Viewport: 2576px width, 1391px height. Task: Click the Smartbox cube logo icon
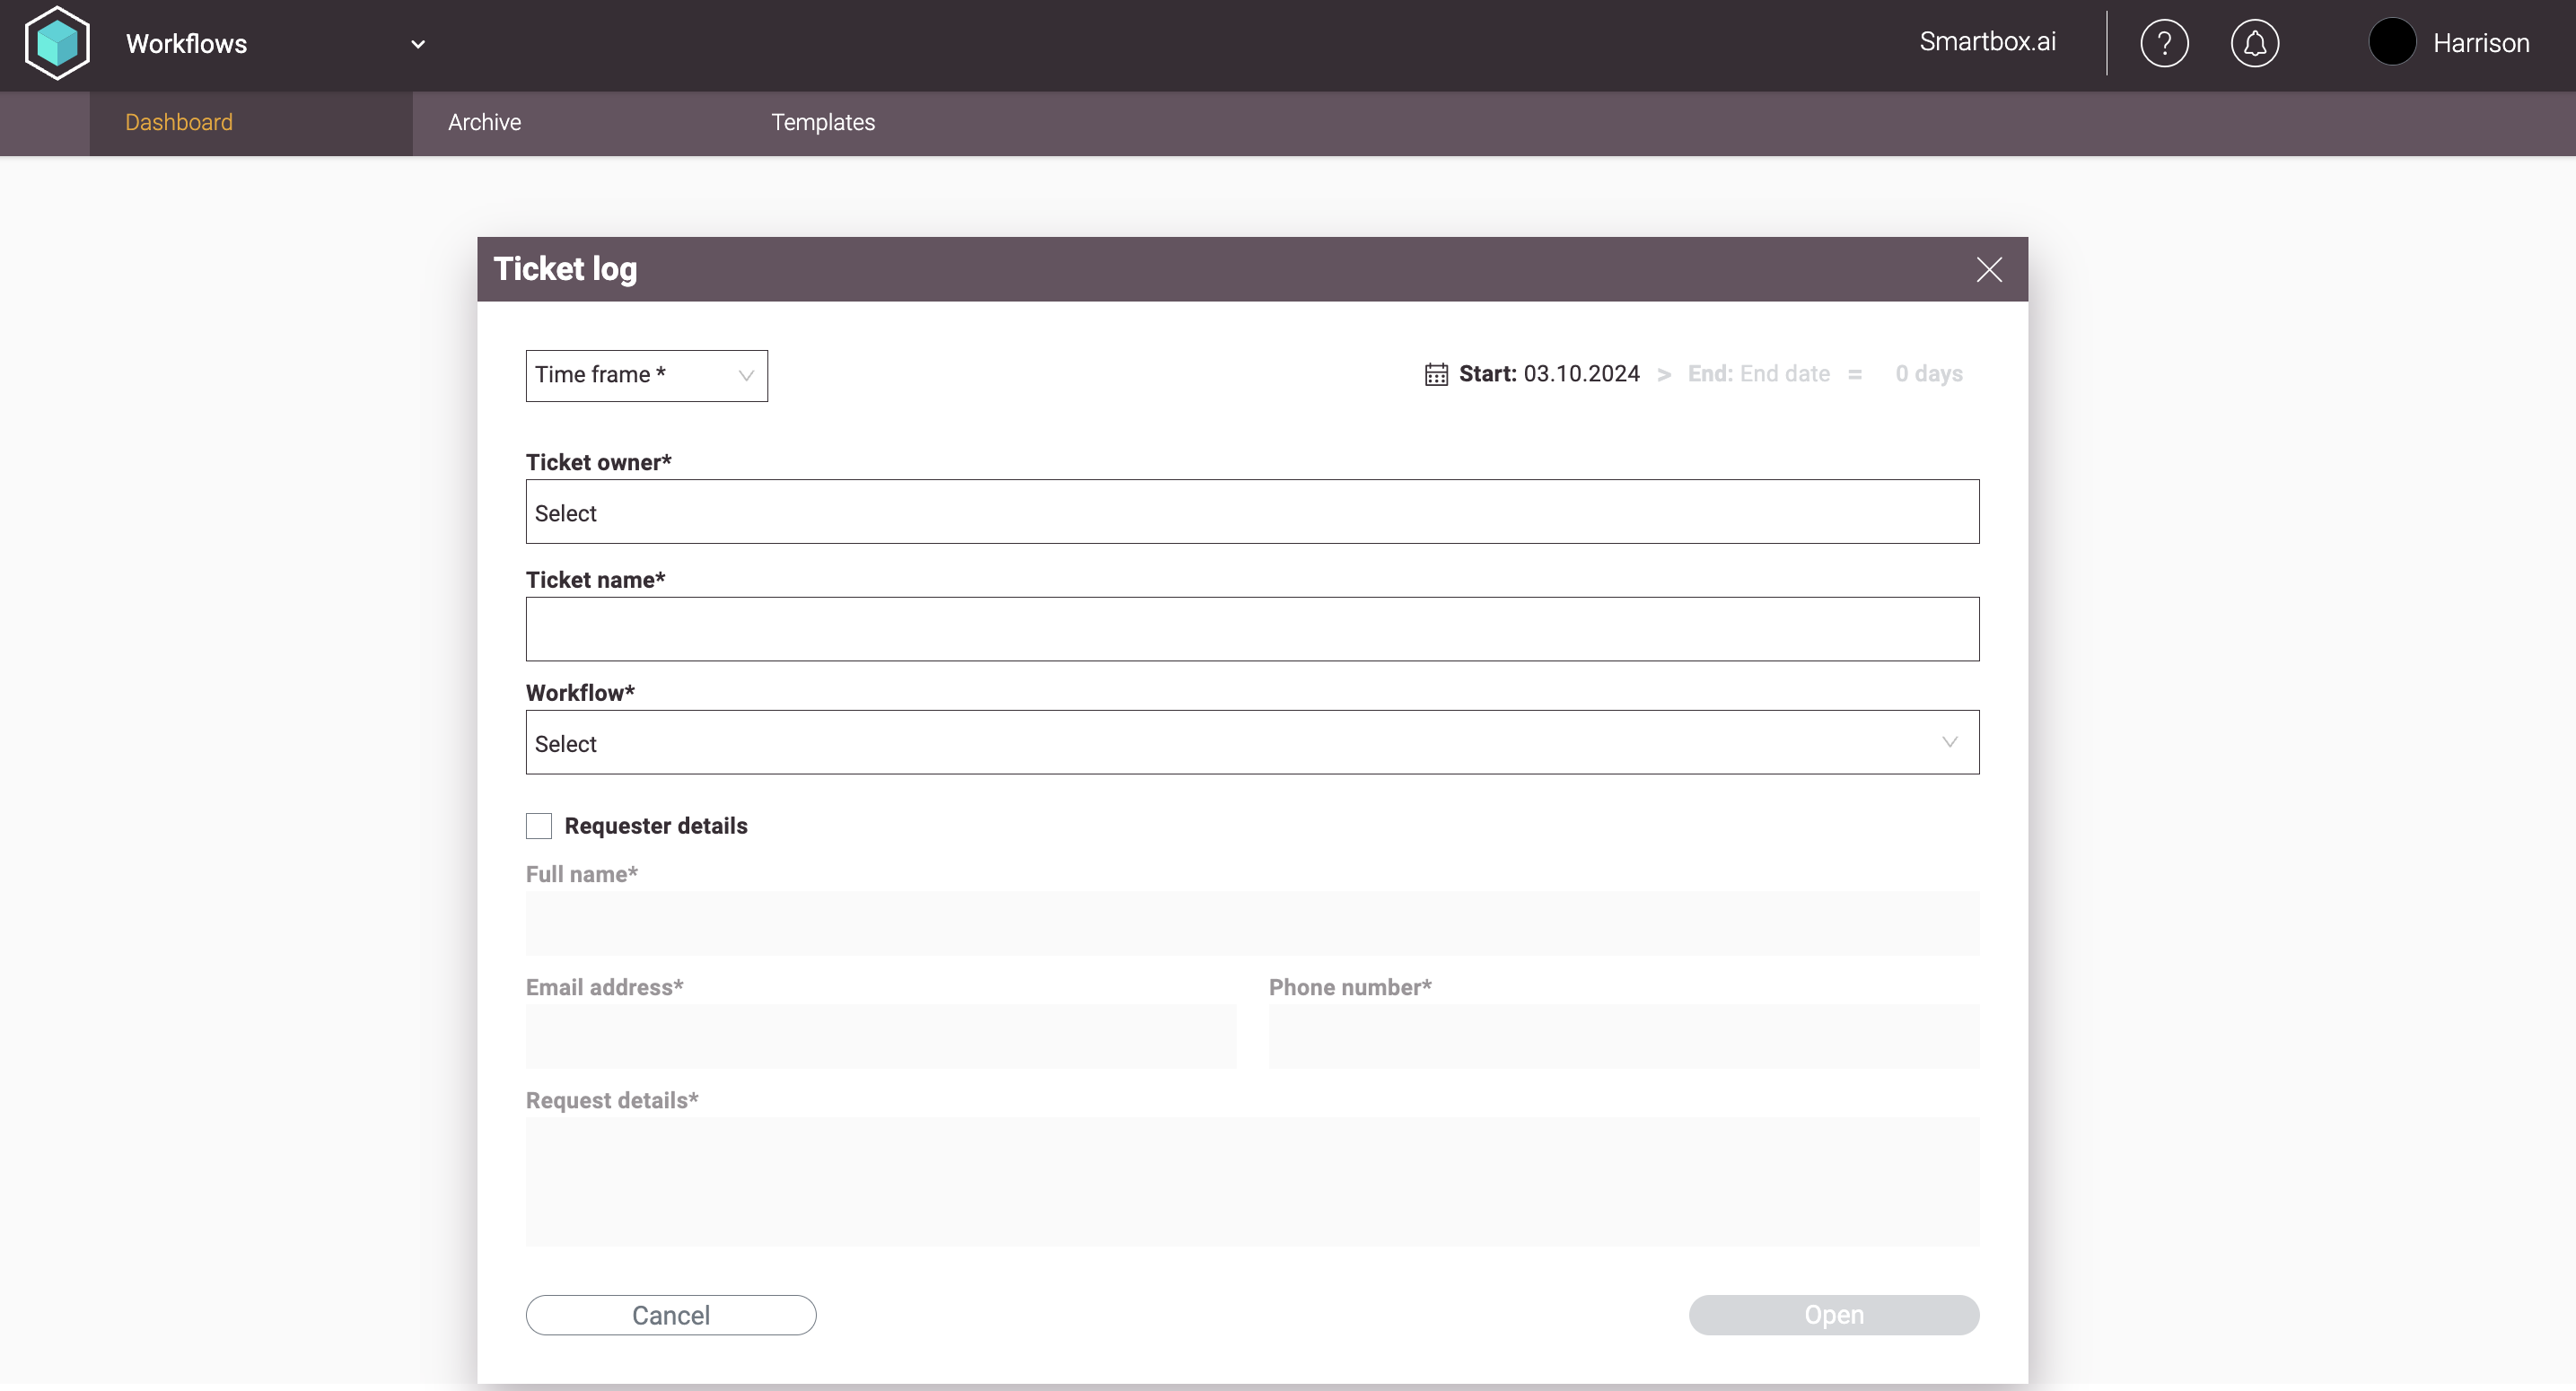click(57, 43)
